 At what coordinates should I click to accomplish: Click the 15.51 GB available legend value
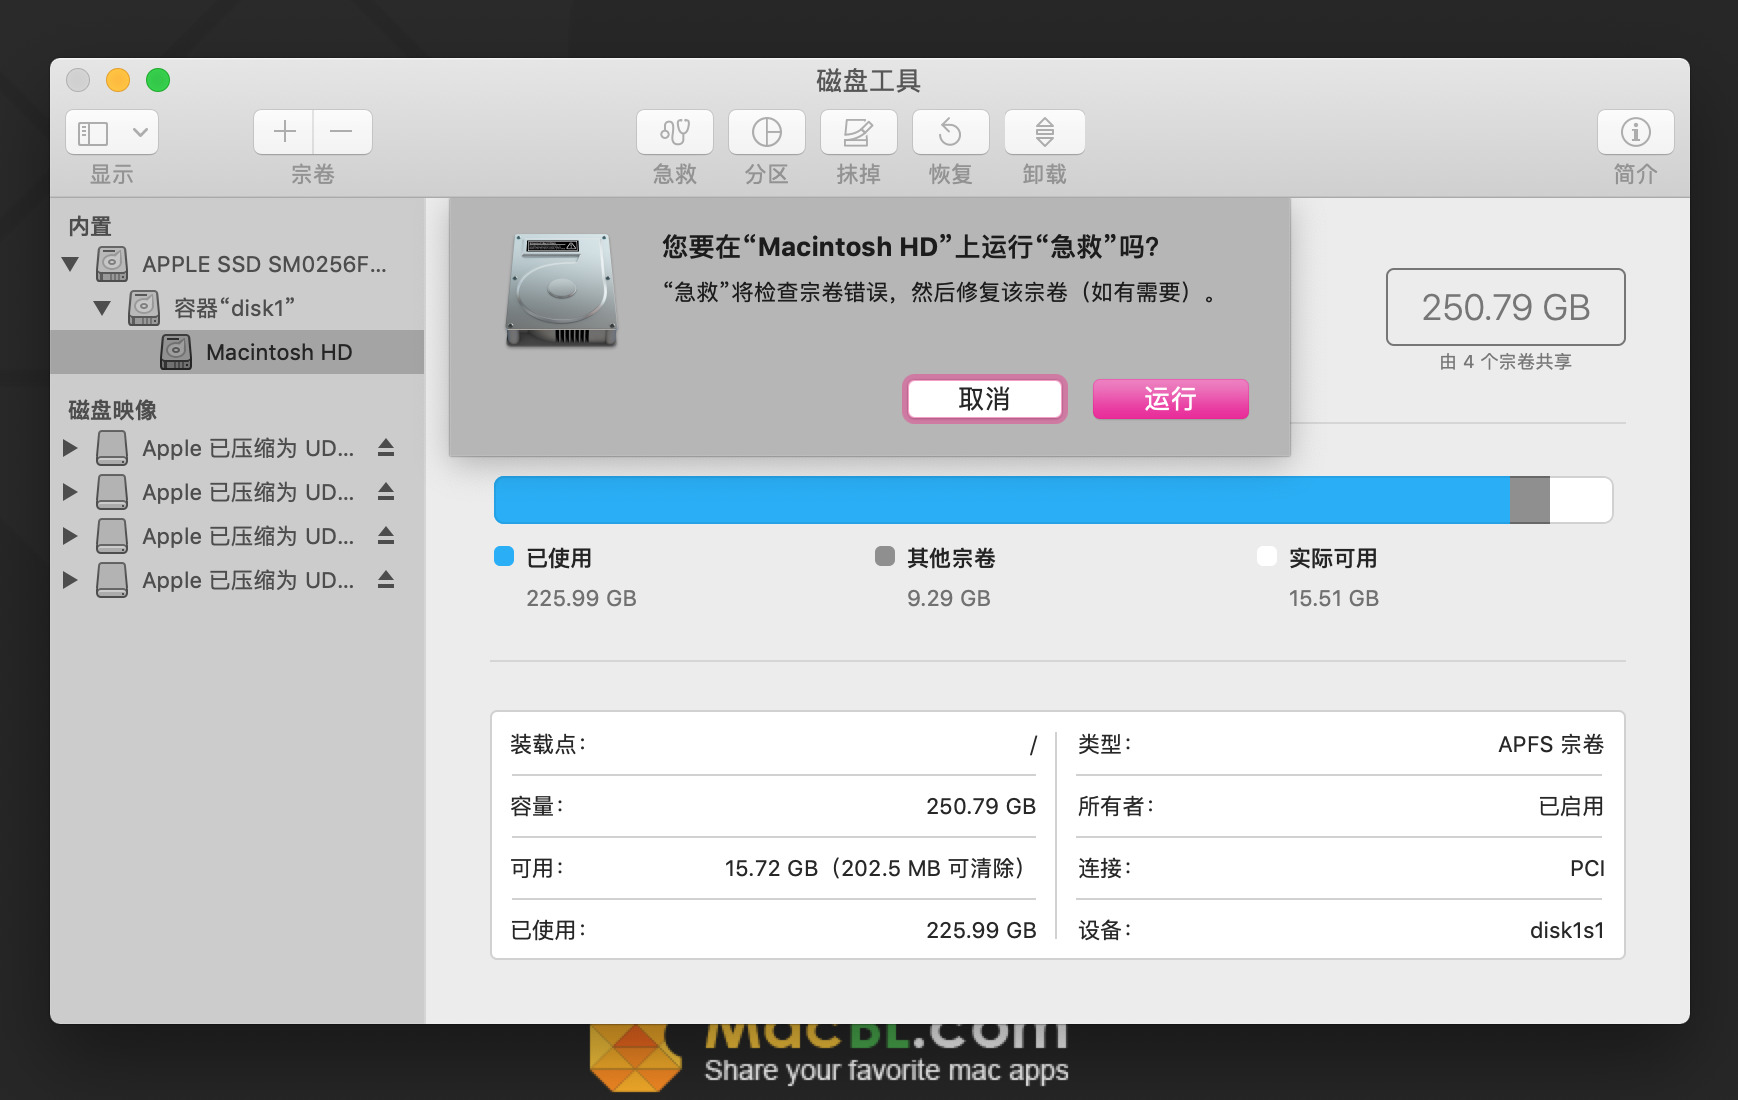pyautogui.click(x=1334, y=598)
